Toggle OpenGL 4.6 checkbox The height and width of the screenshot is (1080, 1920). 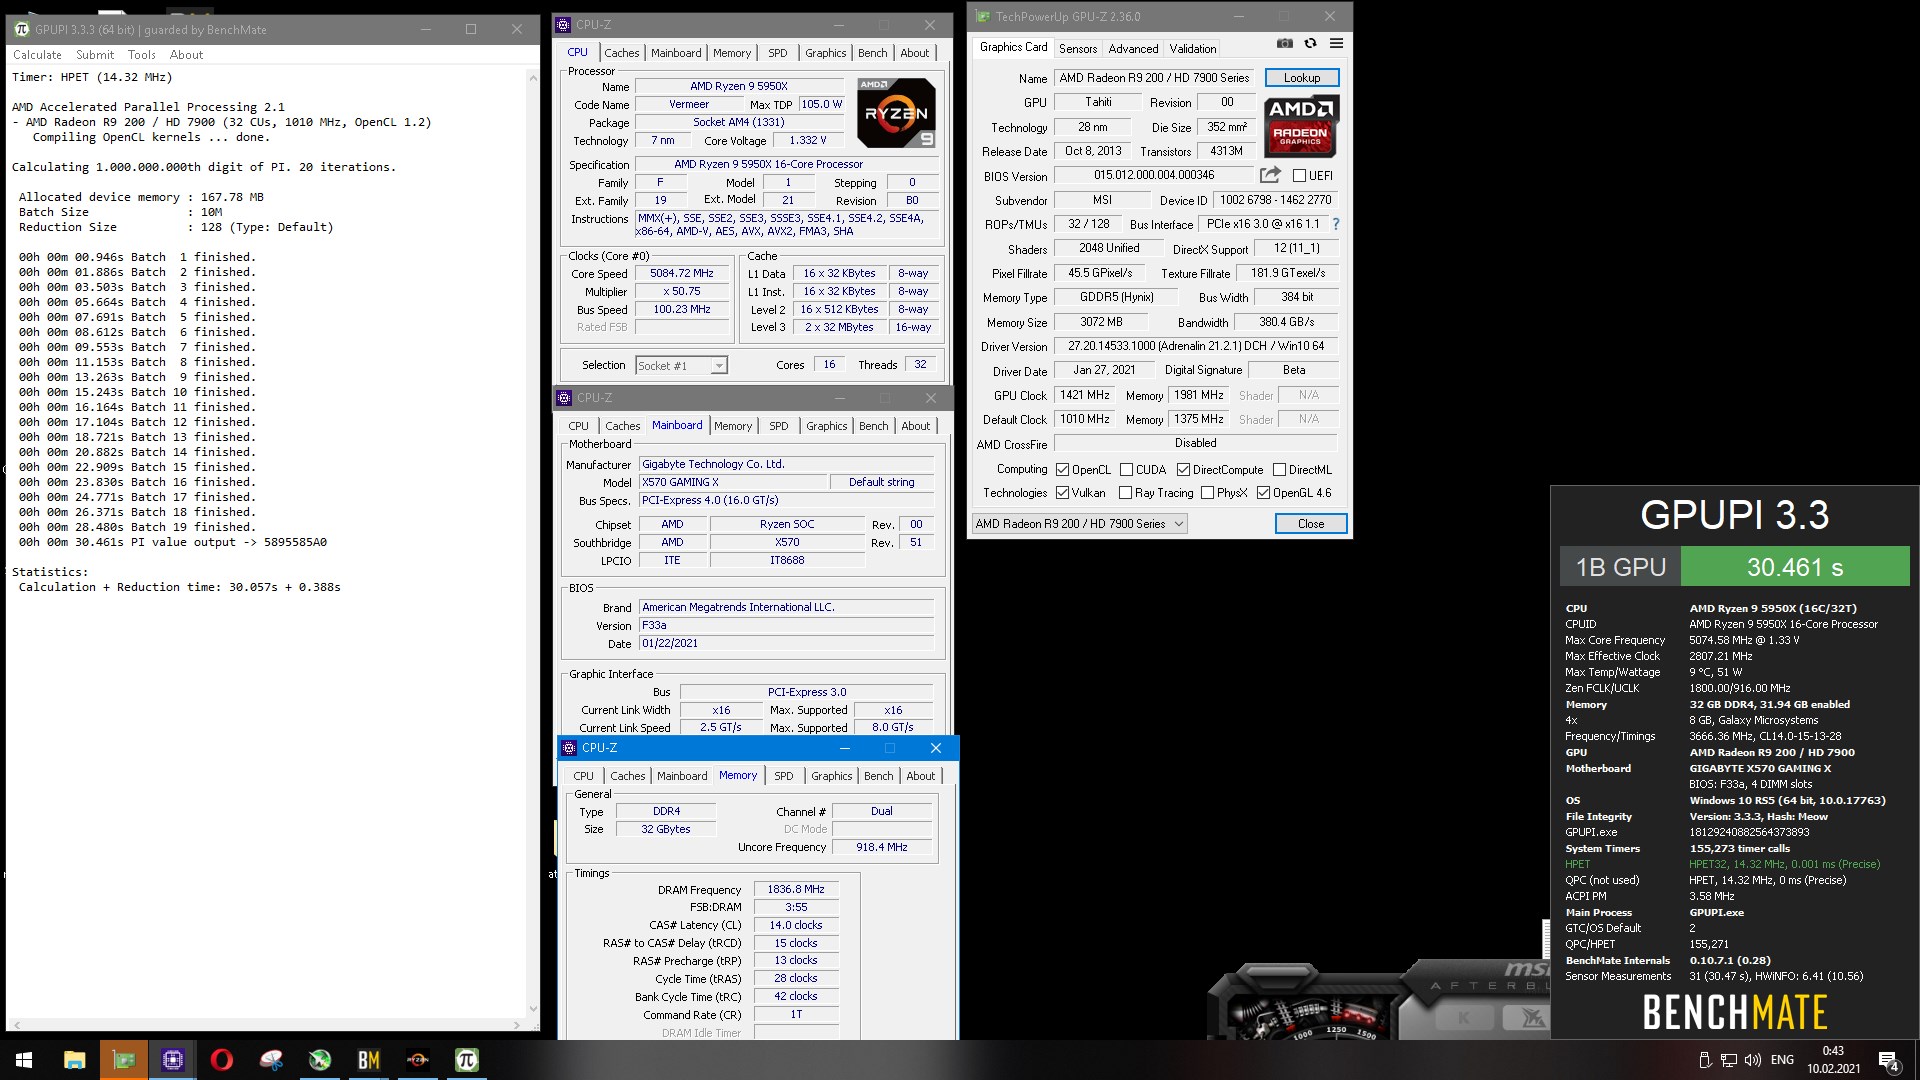pos(1263,492)
